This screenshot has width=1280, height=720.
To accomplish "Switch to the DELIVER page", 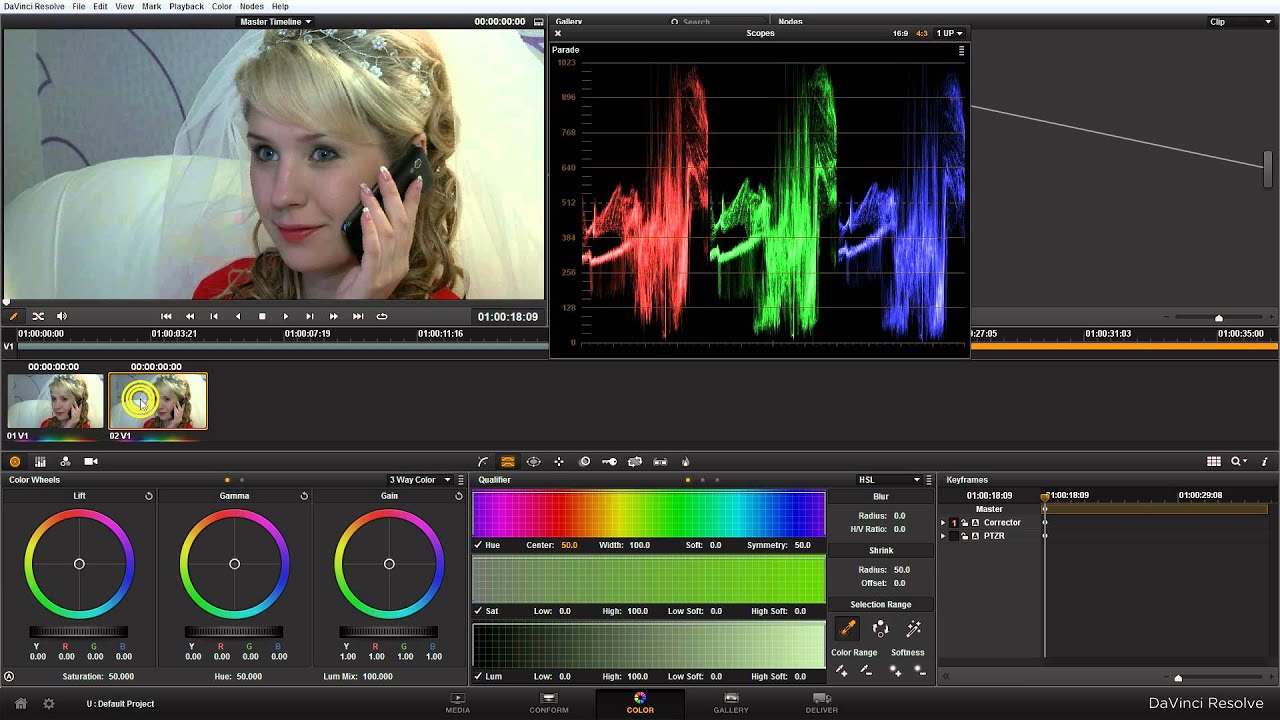I will pyautogui.click(x=822, y=703).
